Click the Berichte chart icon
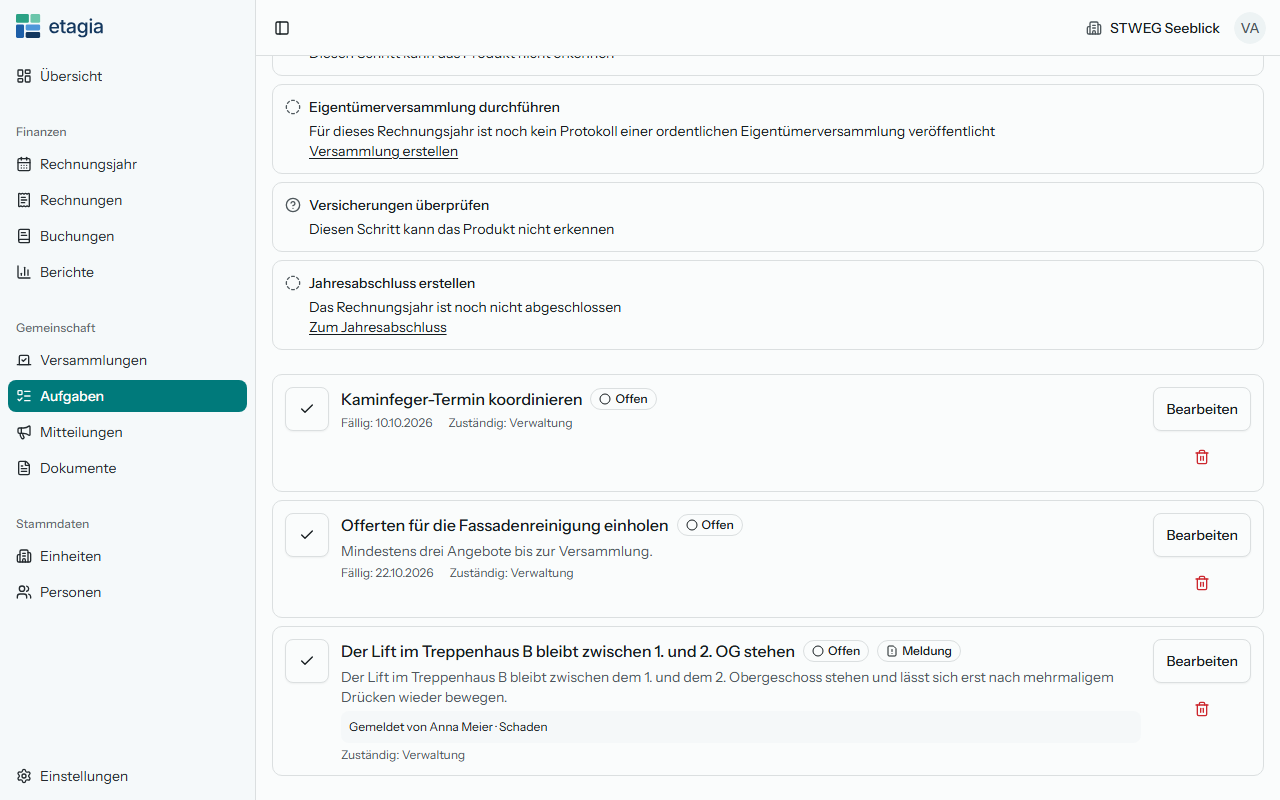 click(24, 272)
